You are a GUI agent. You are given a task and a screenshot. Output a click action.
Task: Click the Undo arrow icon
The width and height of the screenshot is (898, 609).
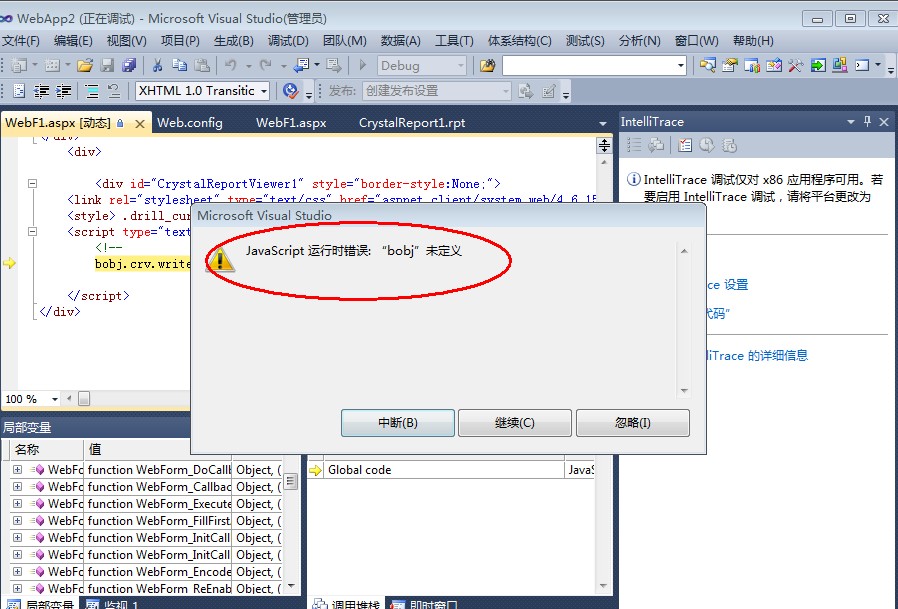tap(231, 65)
